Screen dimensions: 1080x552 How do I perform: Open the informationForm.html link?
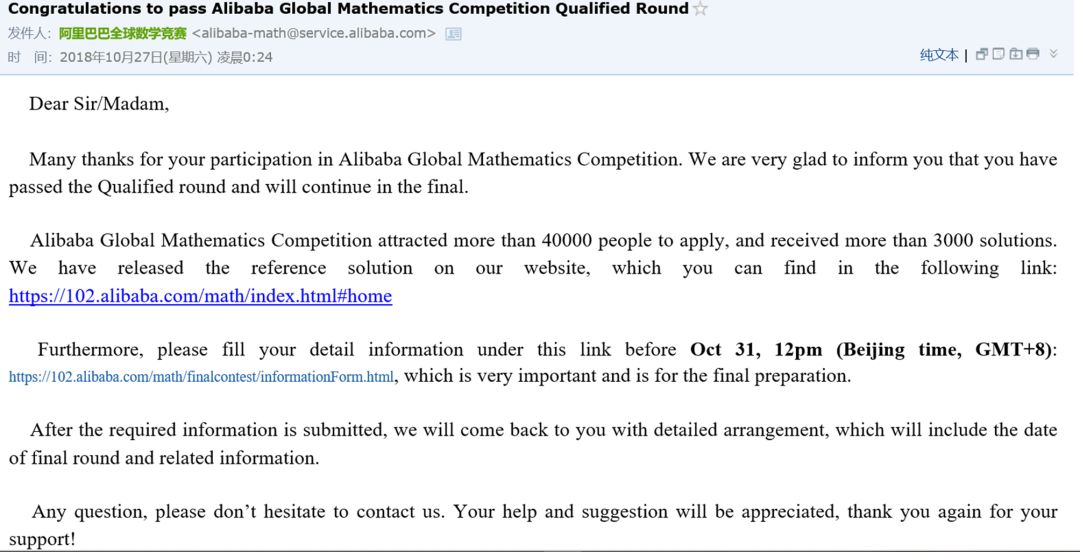[201, 377]
